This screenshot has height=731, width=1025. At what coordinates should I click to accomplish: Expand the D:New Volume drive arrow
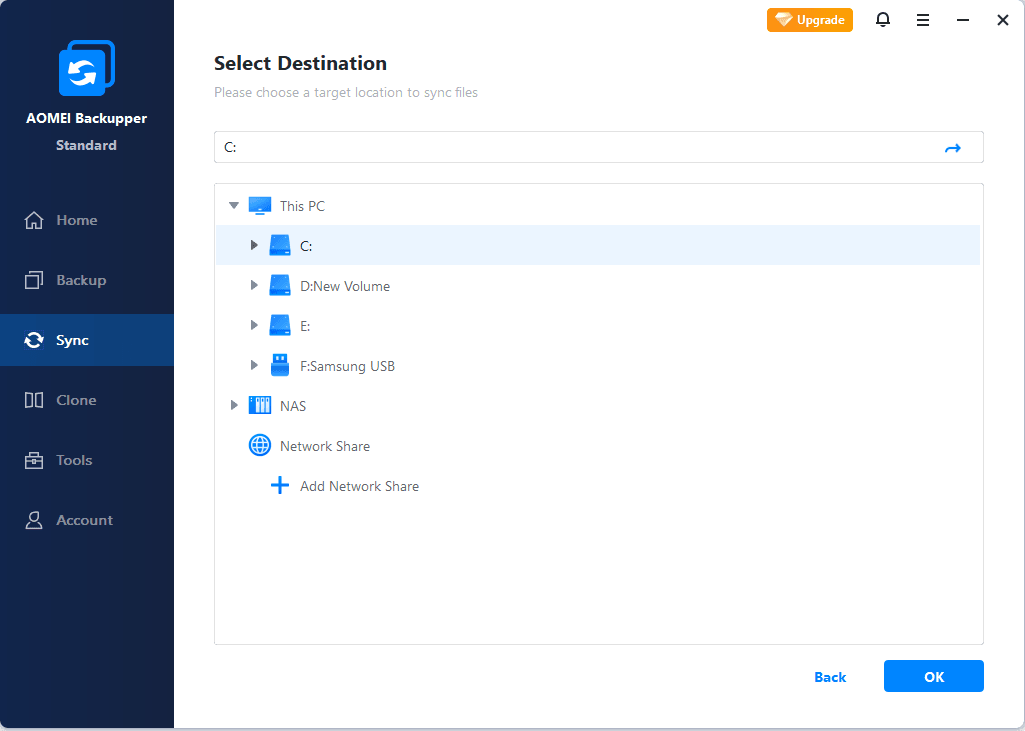(254, 286)
